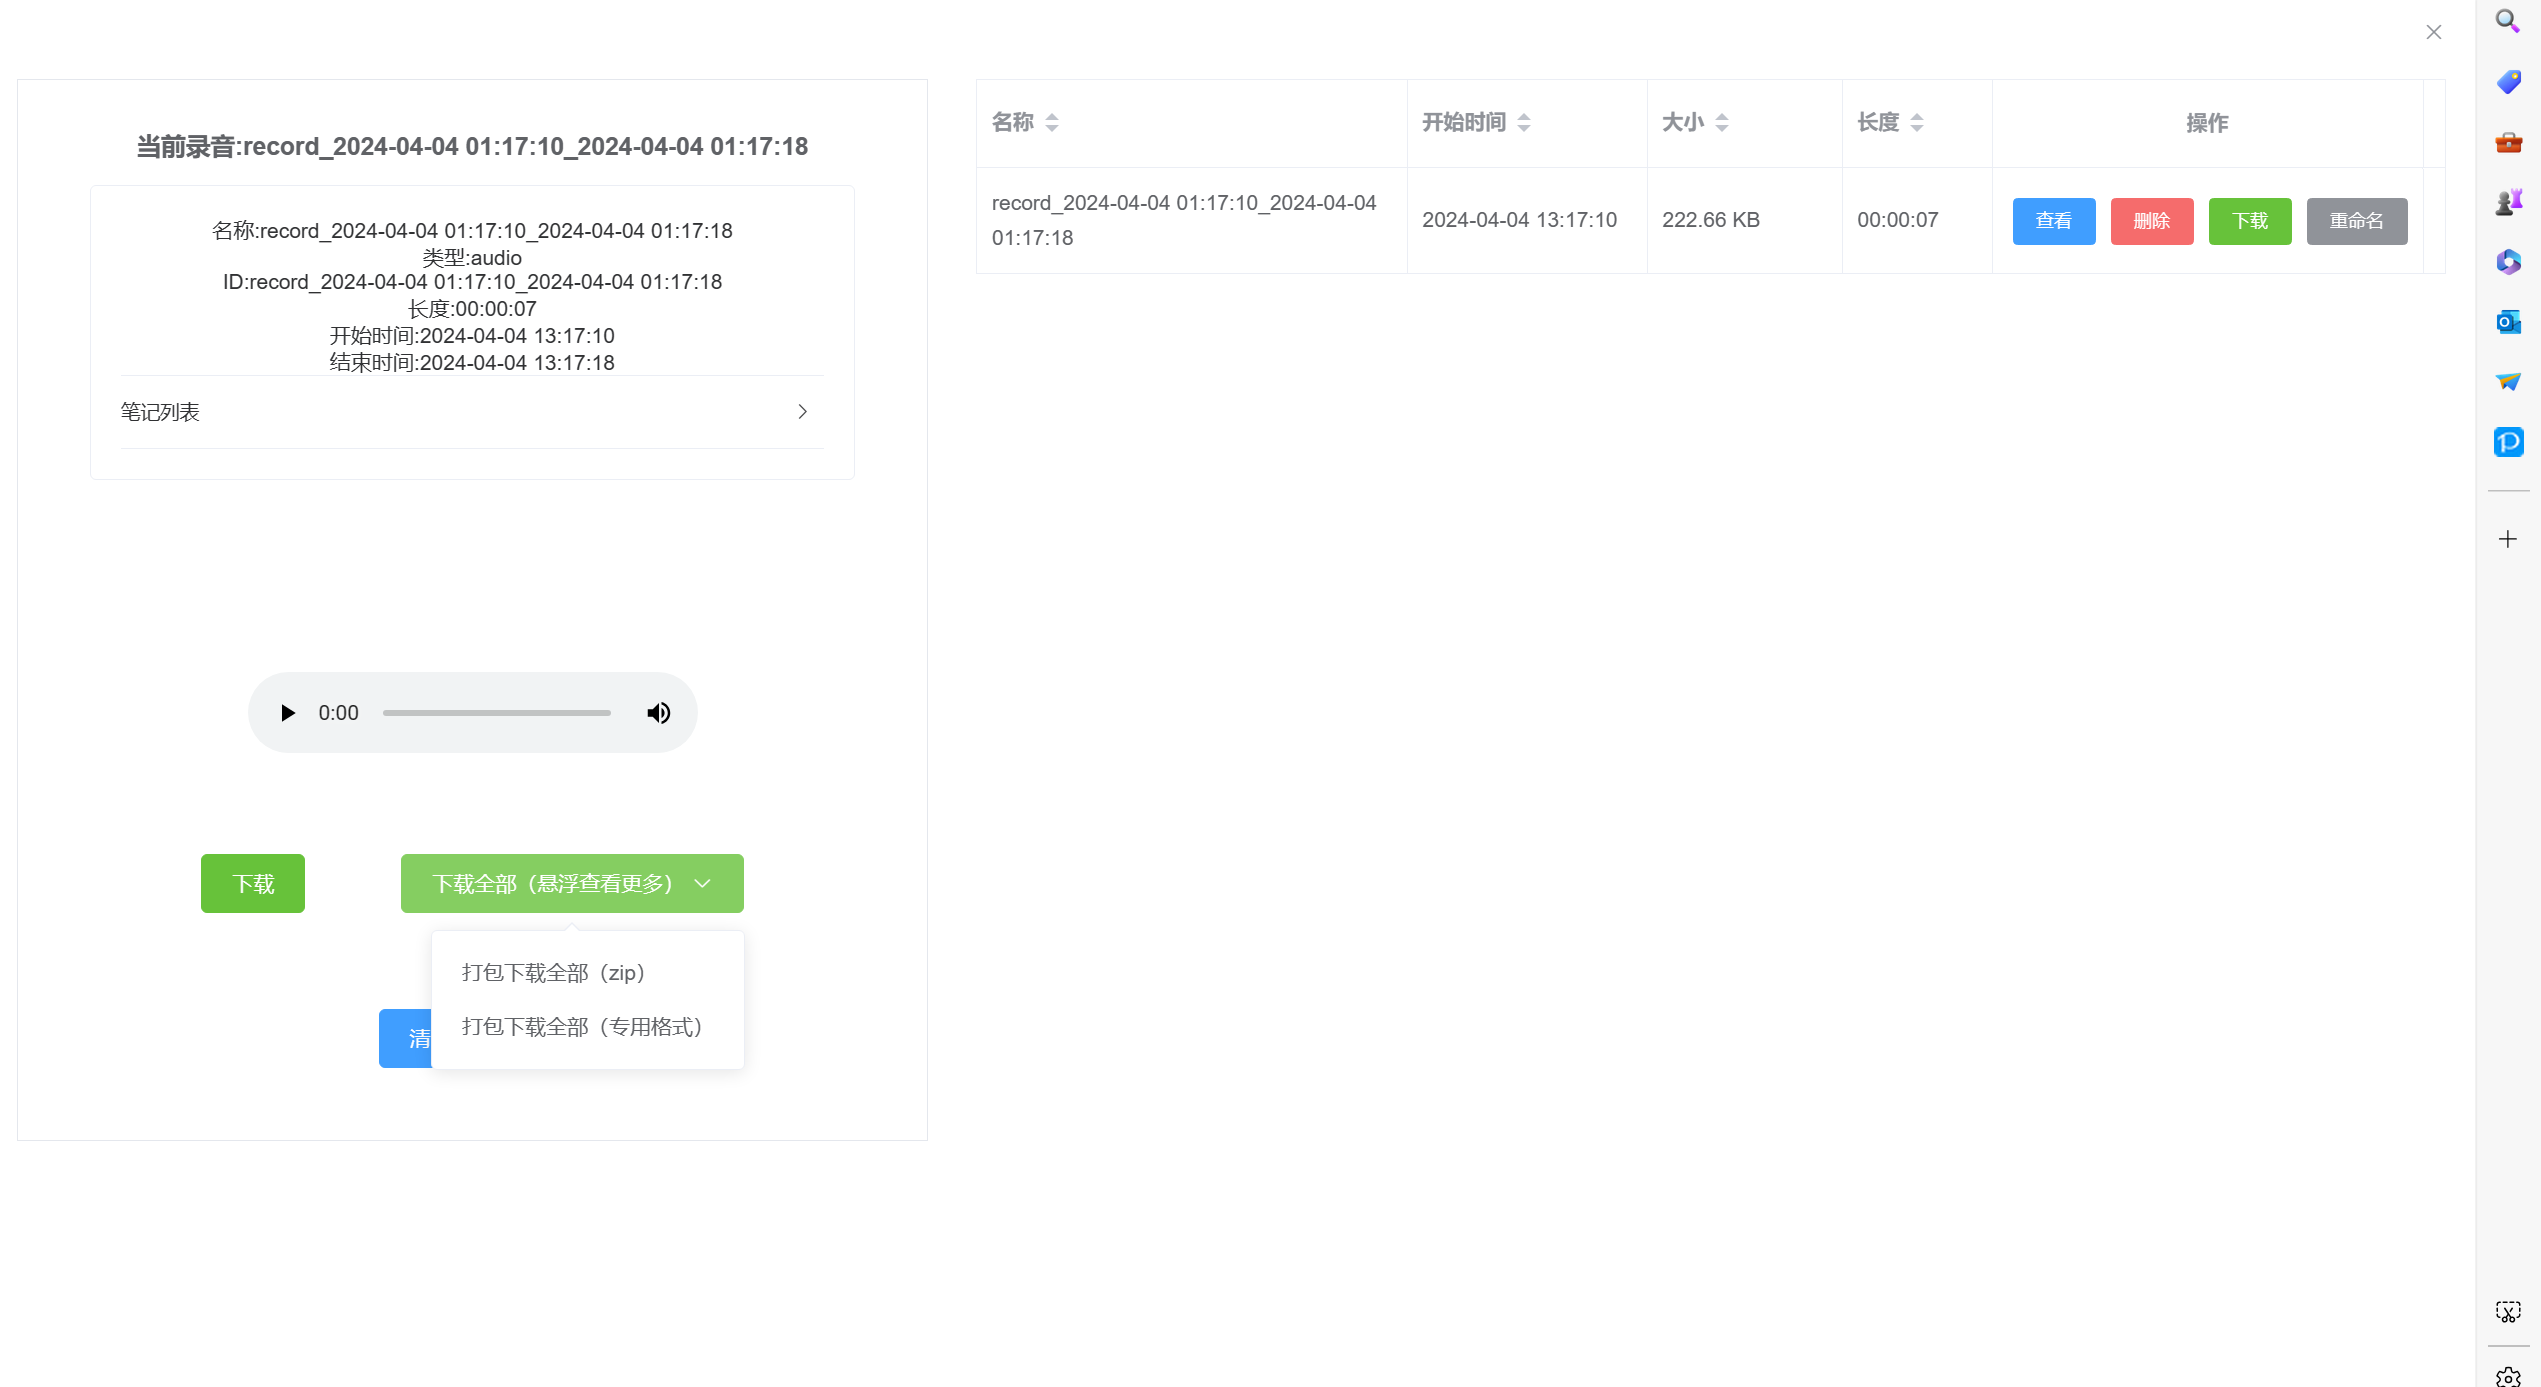Click the 名称:record_2024-04-04 info line
The width and height of the screenshot is (2541, 1387).
(472, 231)
